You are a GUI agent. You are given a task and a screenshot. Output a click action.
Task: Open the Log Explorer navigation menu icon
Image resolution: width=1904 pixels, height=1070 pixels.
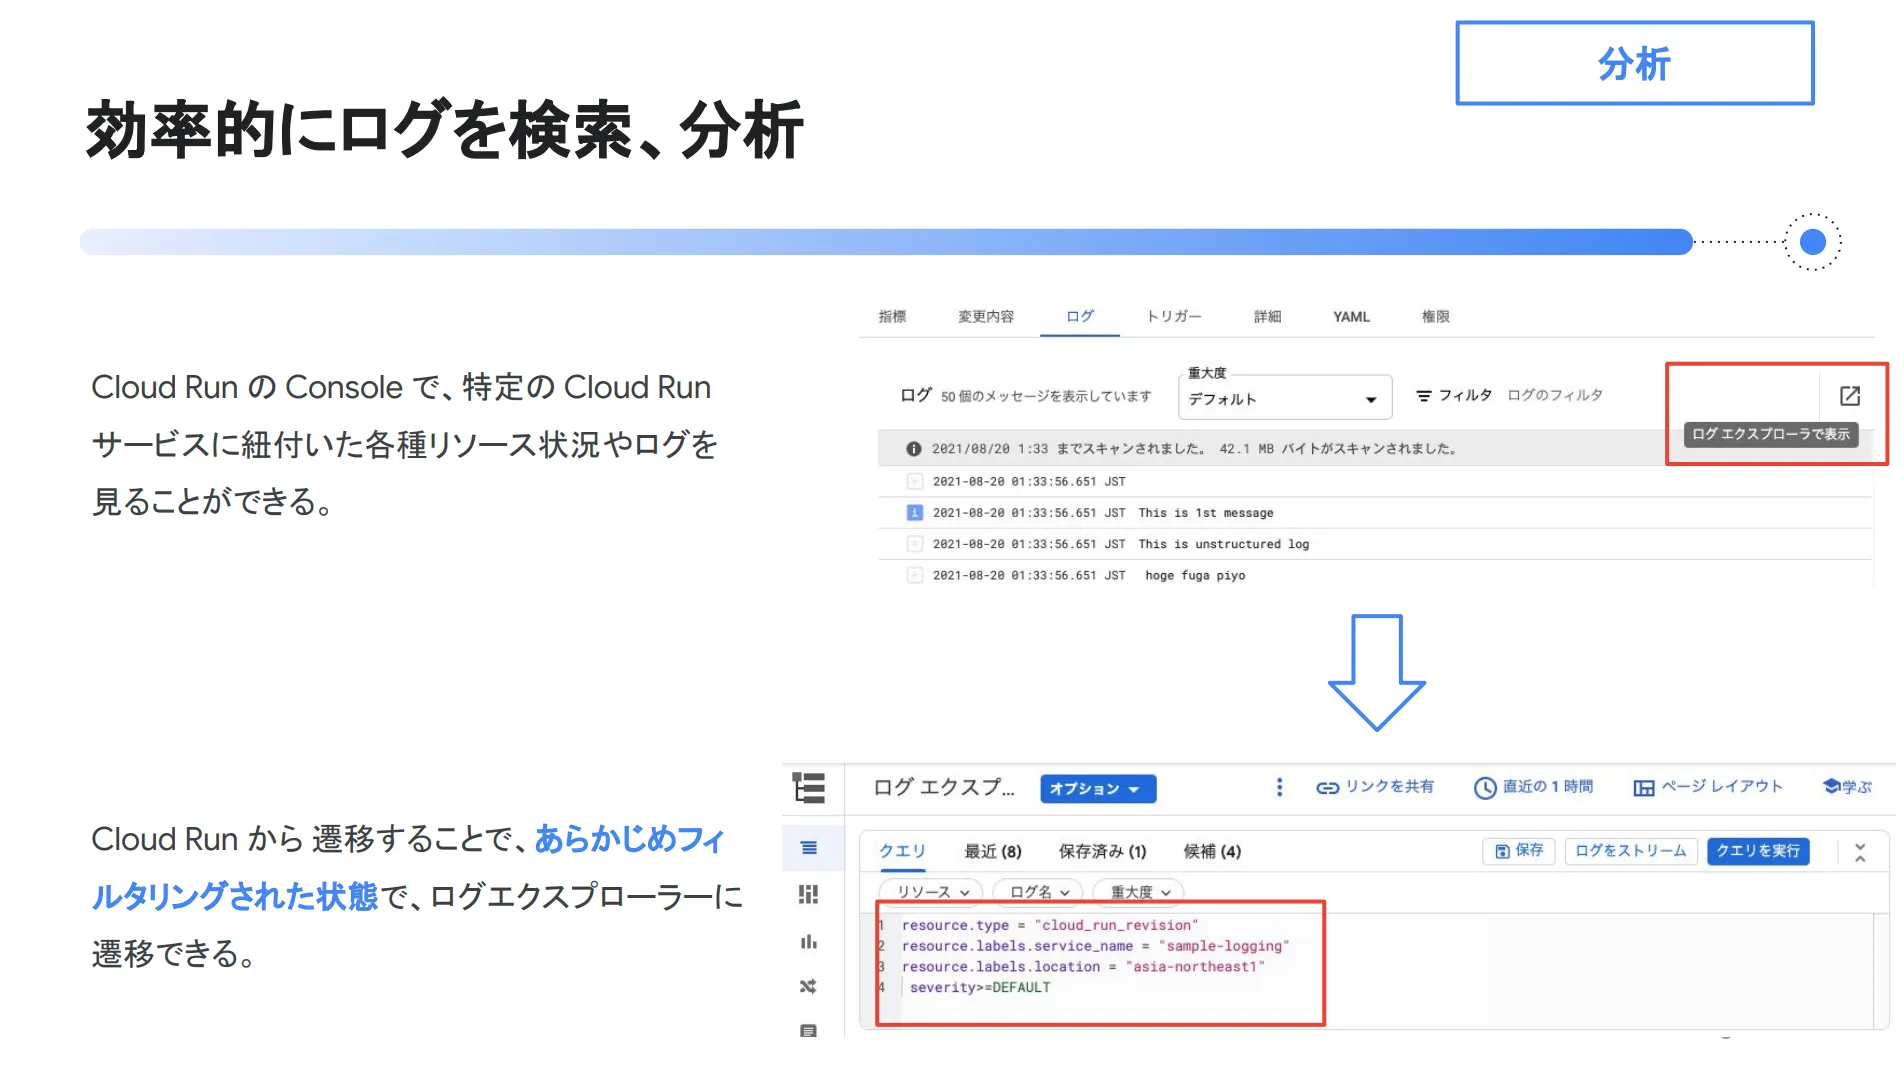[808, 788]
